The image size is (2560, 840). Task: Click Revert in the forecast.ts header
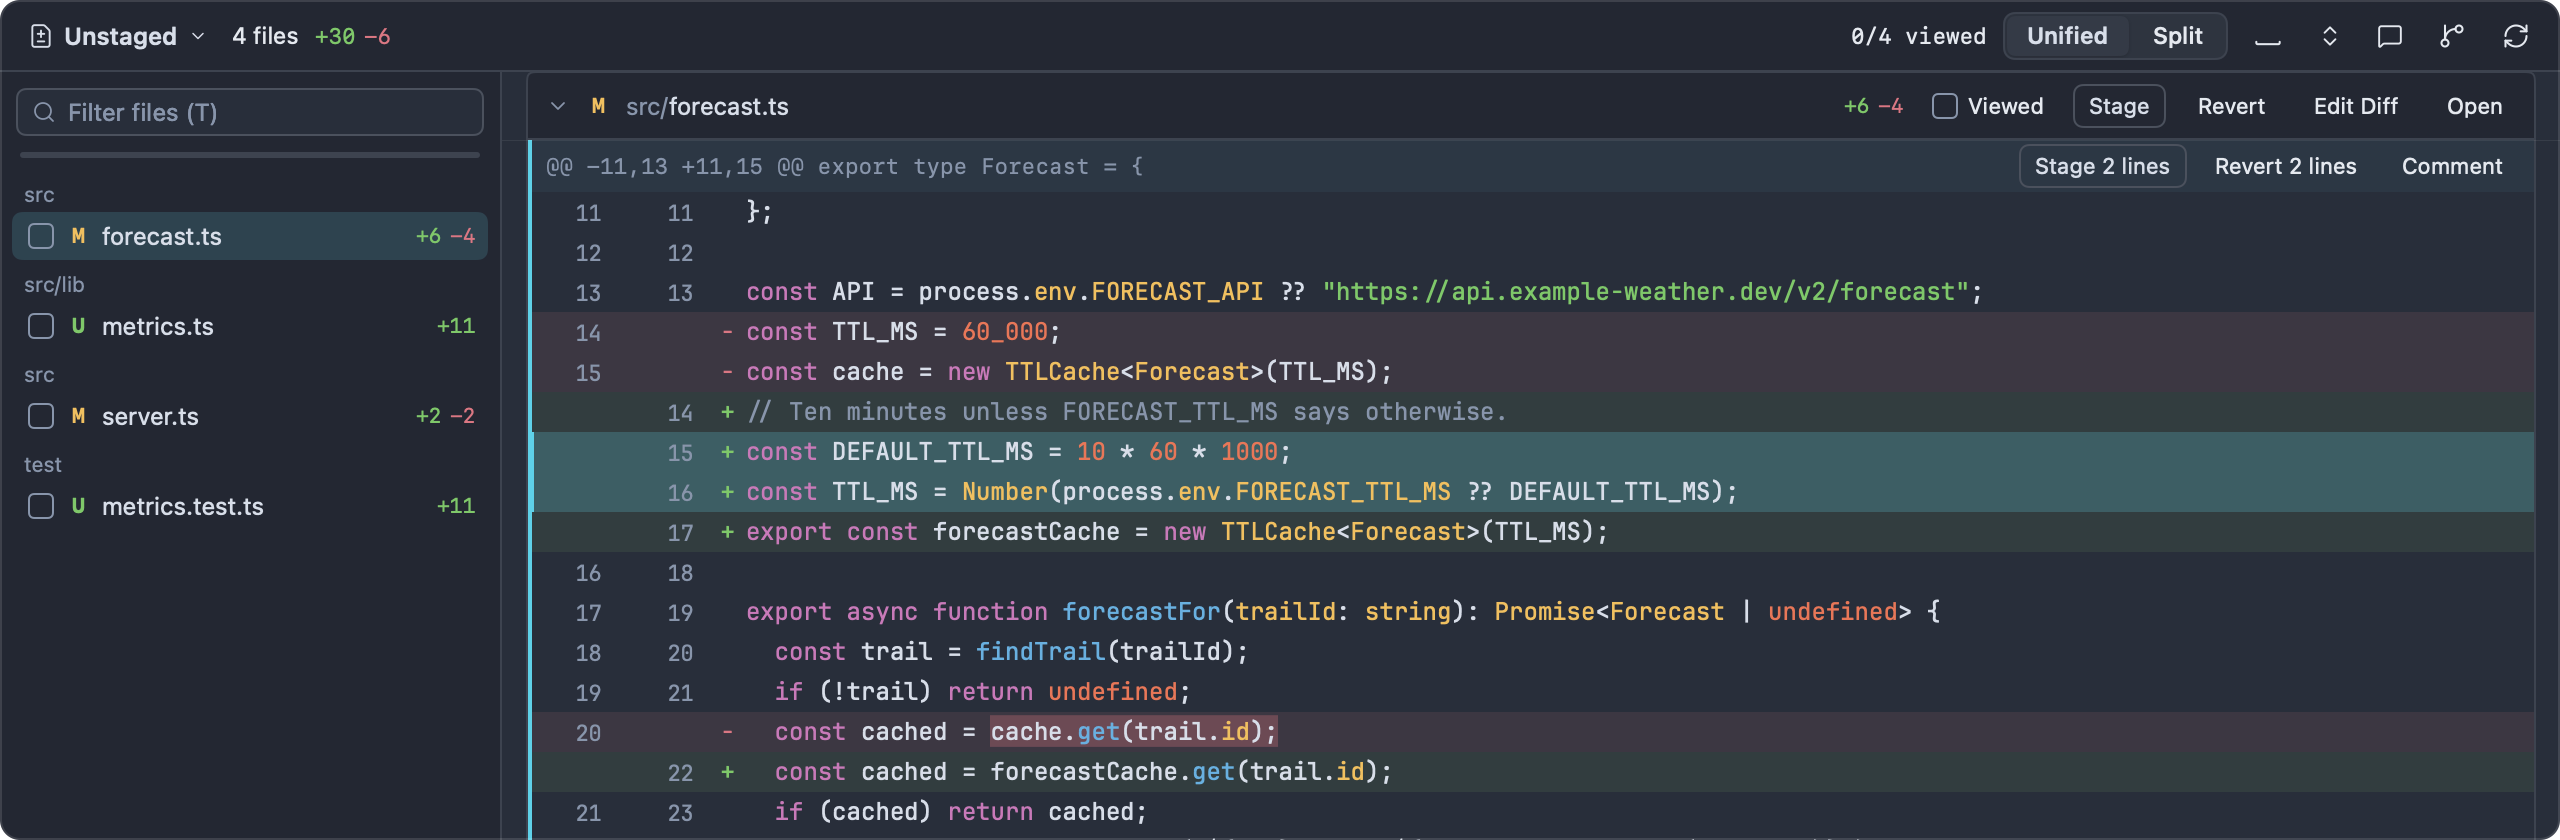pyautogui.click(x=2231, y=106)
